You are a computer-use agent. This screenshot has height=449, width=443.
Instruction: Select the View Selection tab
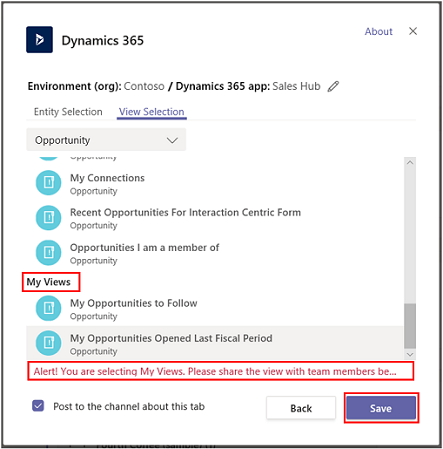[x=152, y=112]
